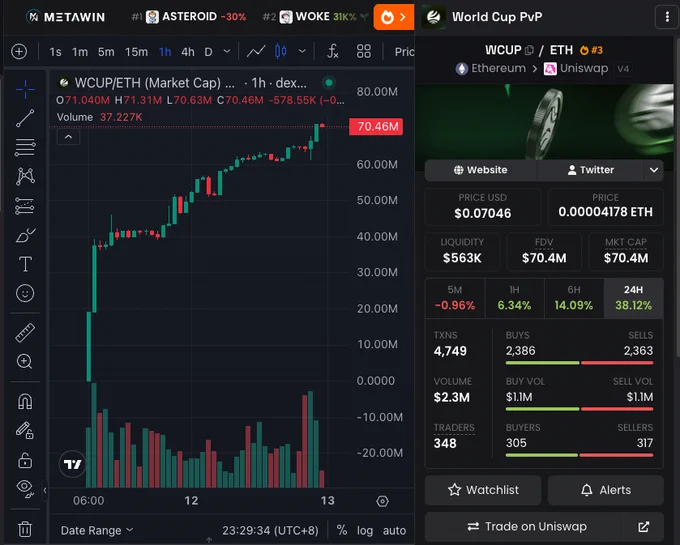680x545 pixels.
Task: Select the 15m timeframe
Action: coord(136,52)
